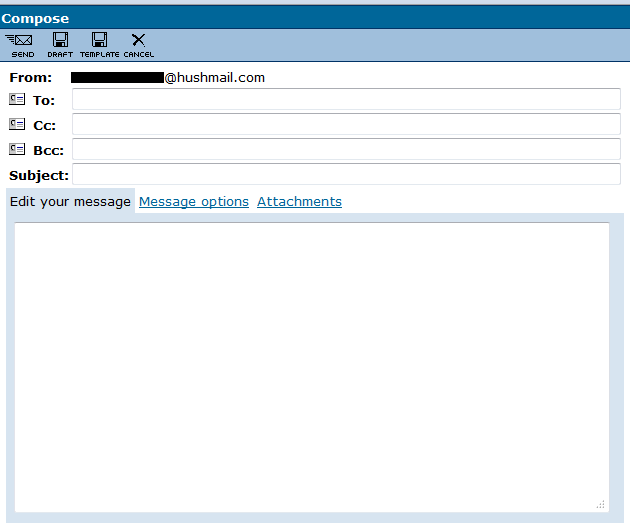Open the Message options tab
Viewport: 630px width, 531px height.
click(194, 202)
